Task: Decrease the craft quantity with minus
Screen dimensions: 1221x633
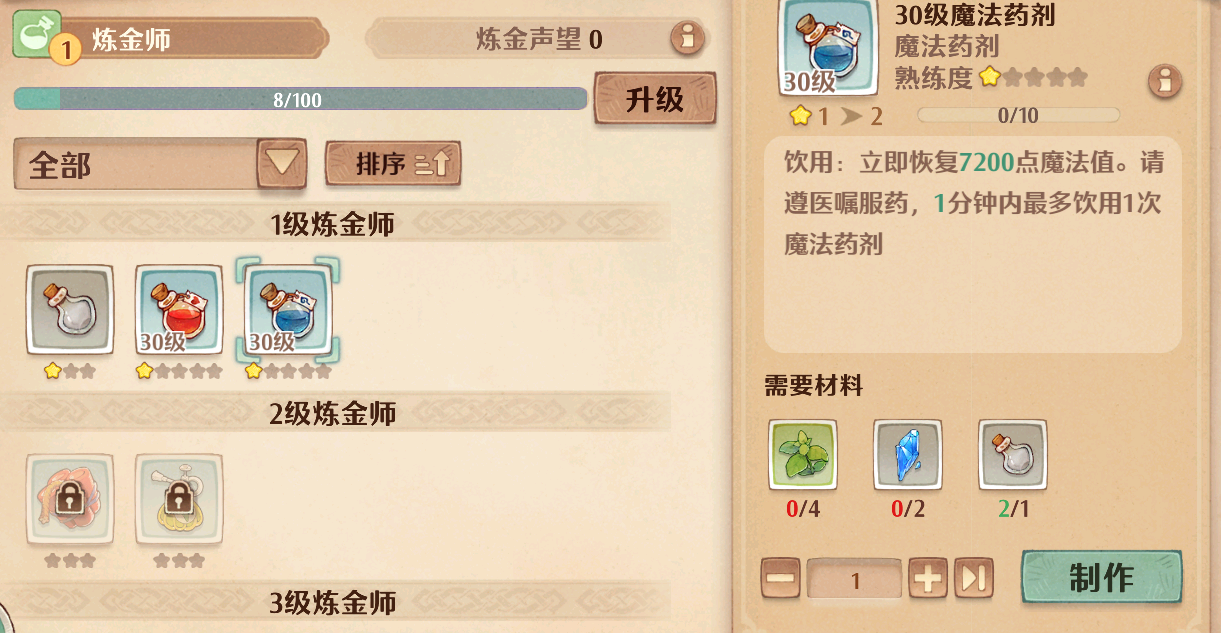Action: tap(780, 579)
